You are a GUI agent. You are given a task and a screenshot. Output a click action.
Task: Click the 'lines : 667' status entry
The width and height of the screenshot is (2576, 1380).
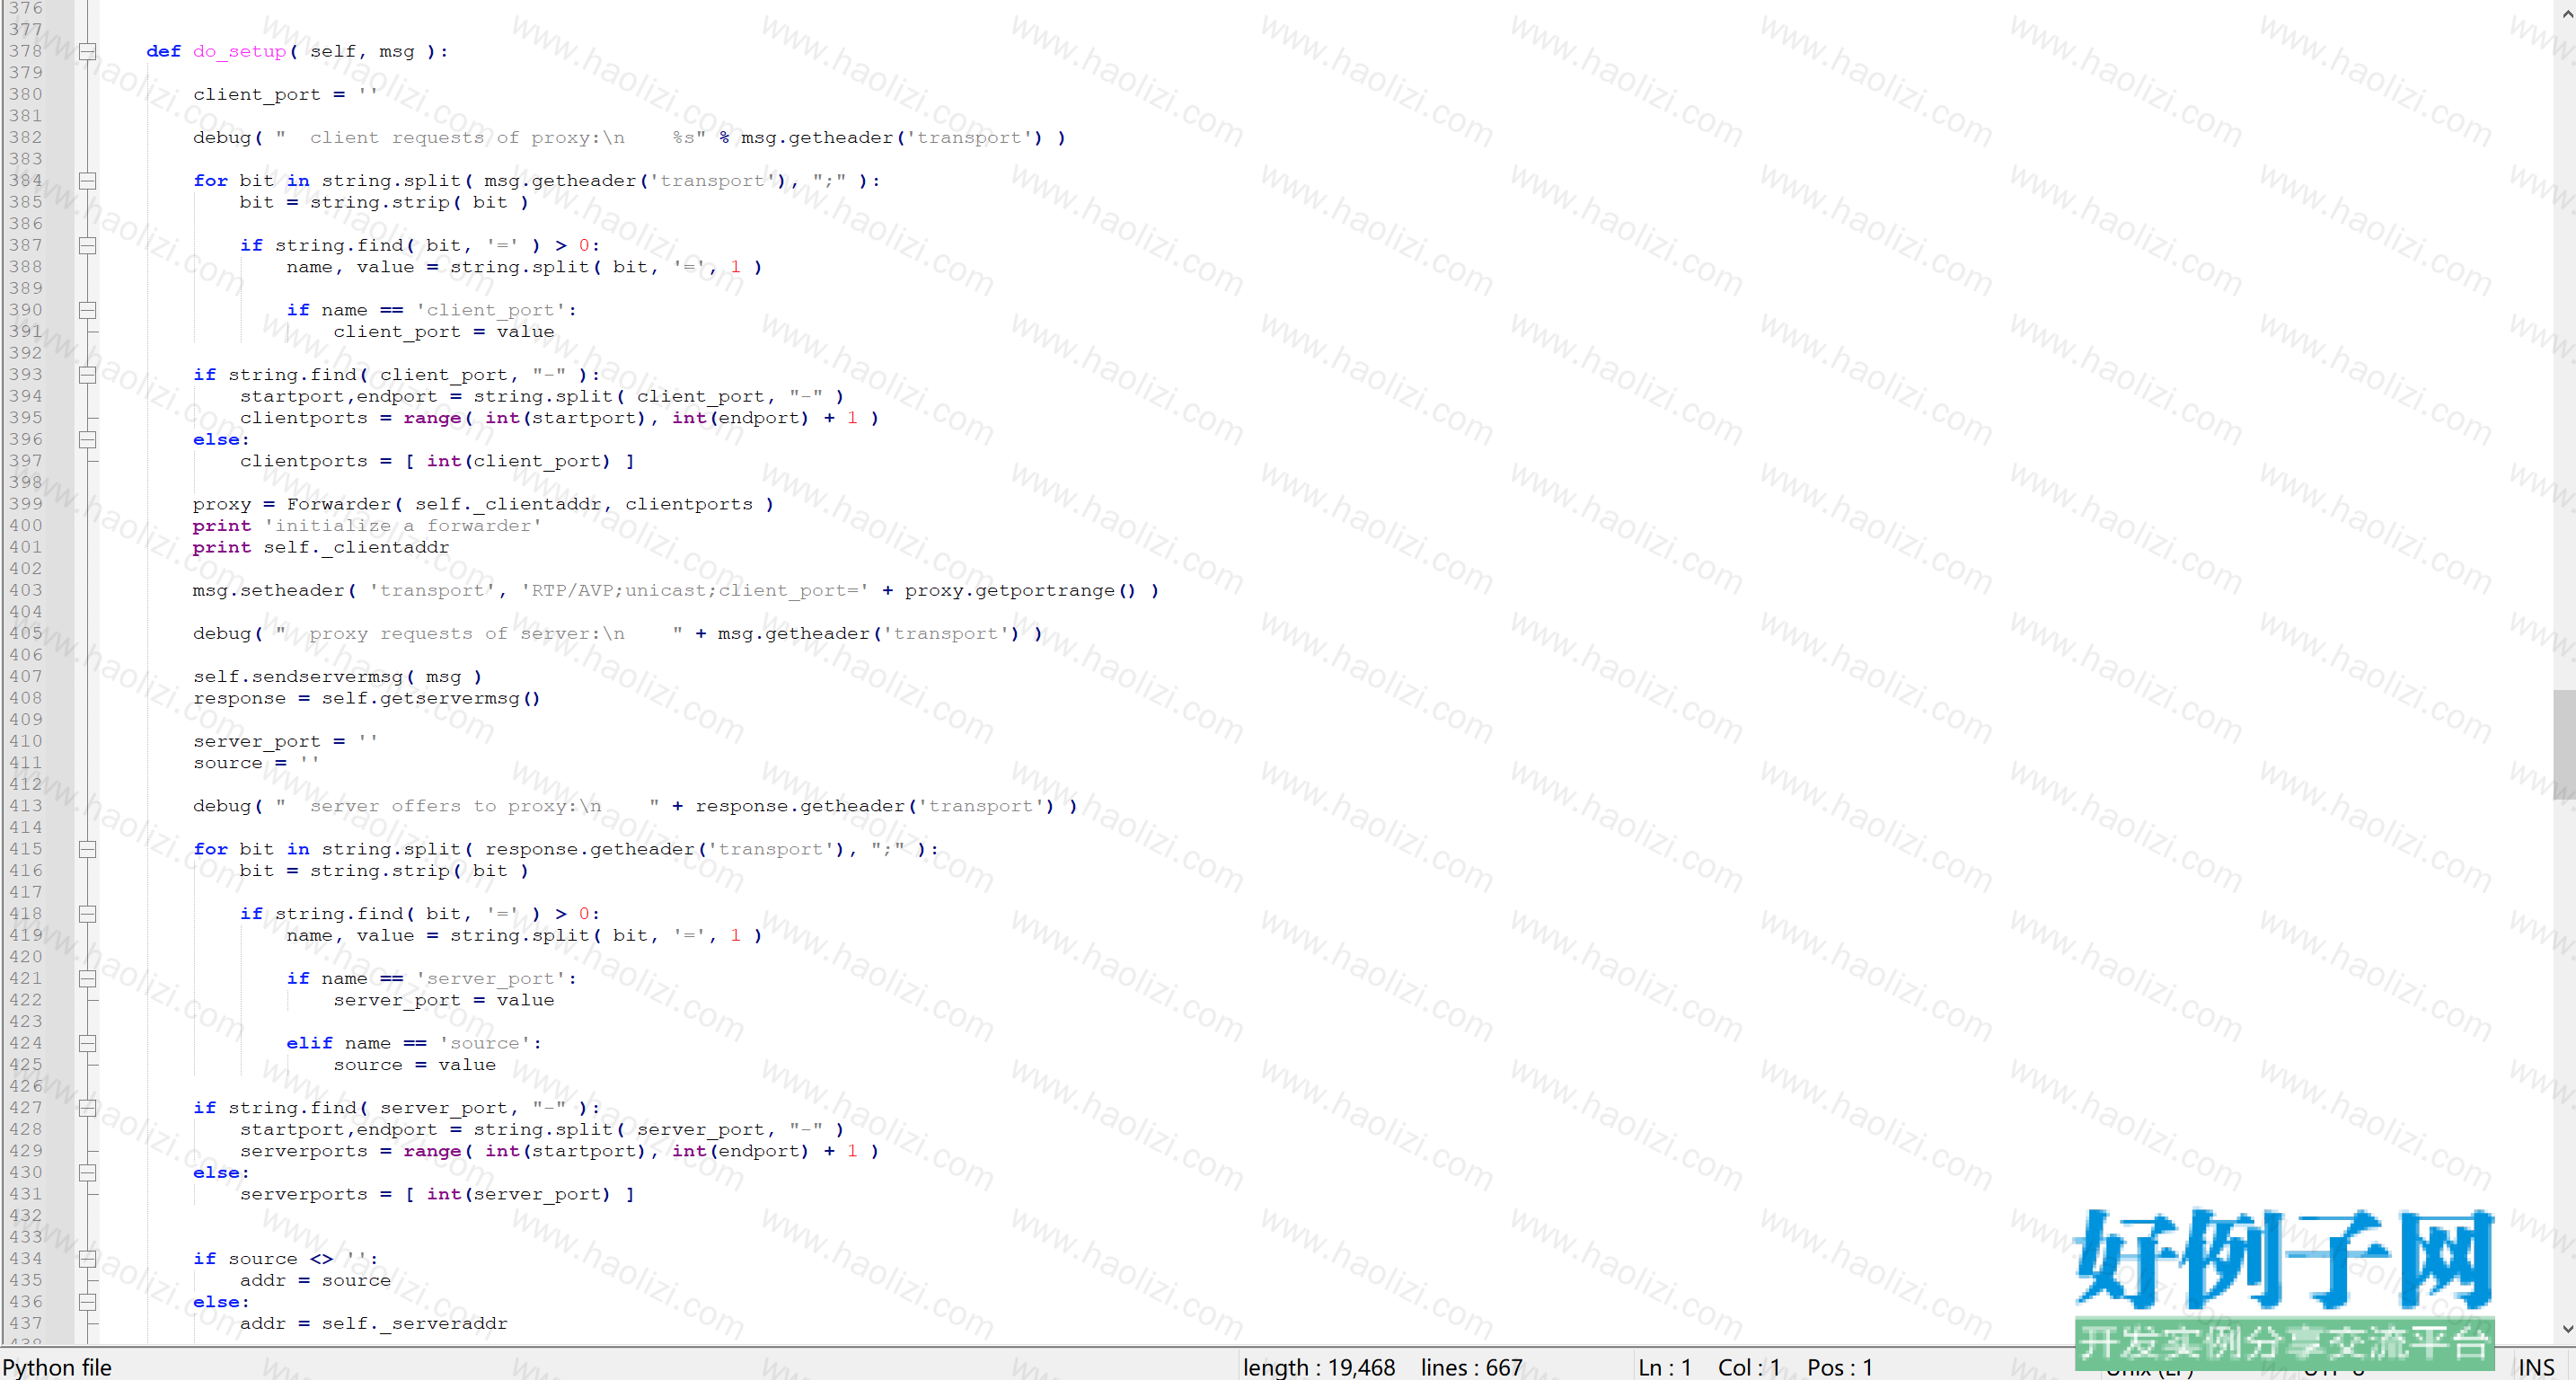click(x=1471, y=1367)
